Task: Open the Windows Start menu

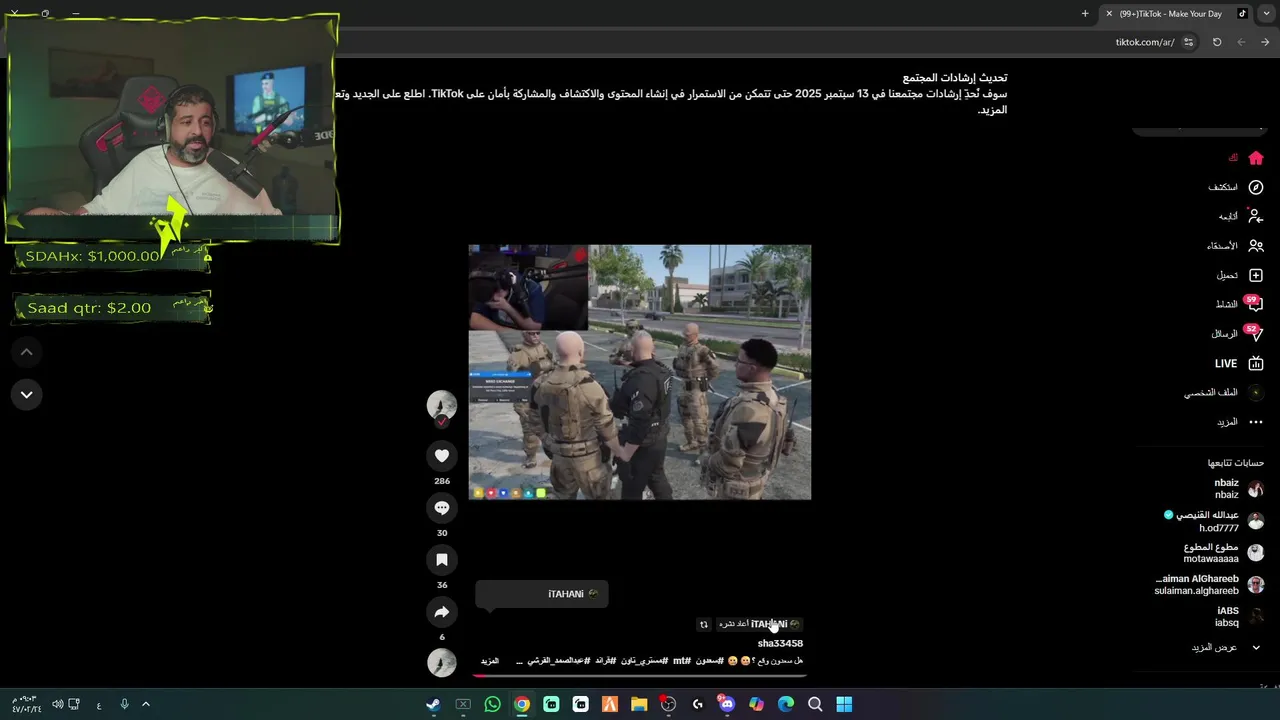Action: (x=844, y=704)
